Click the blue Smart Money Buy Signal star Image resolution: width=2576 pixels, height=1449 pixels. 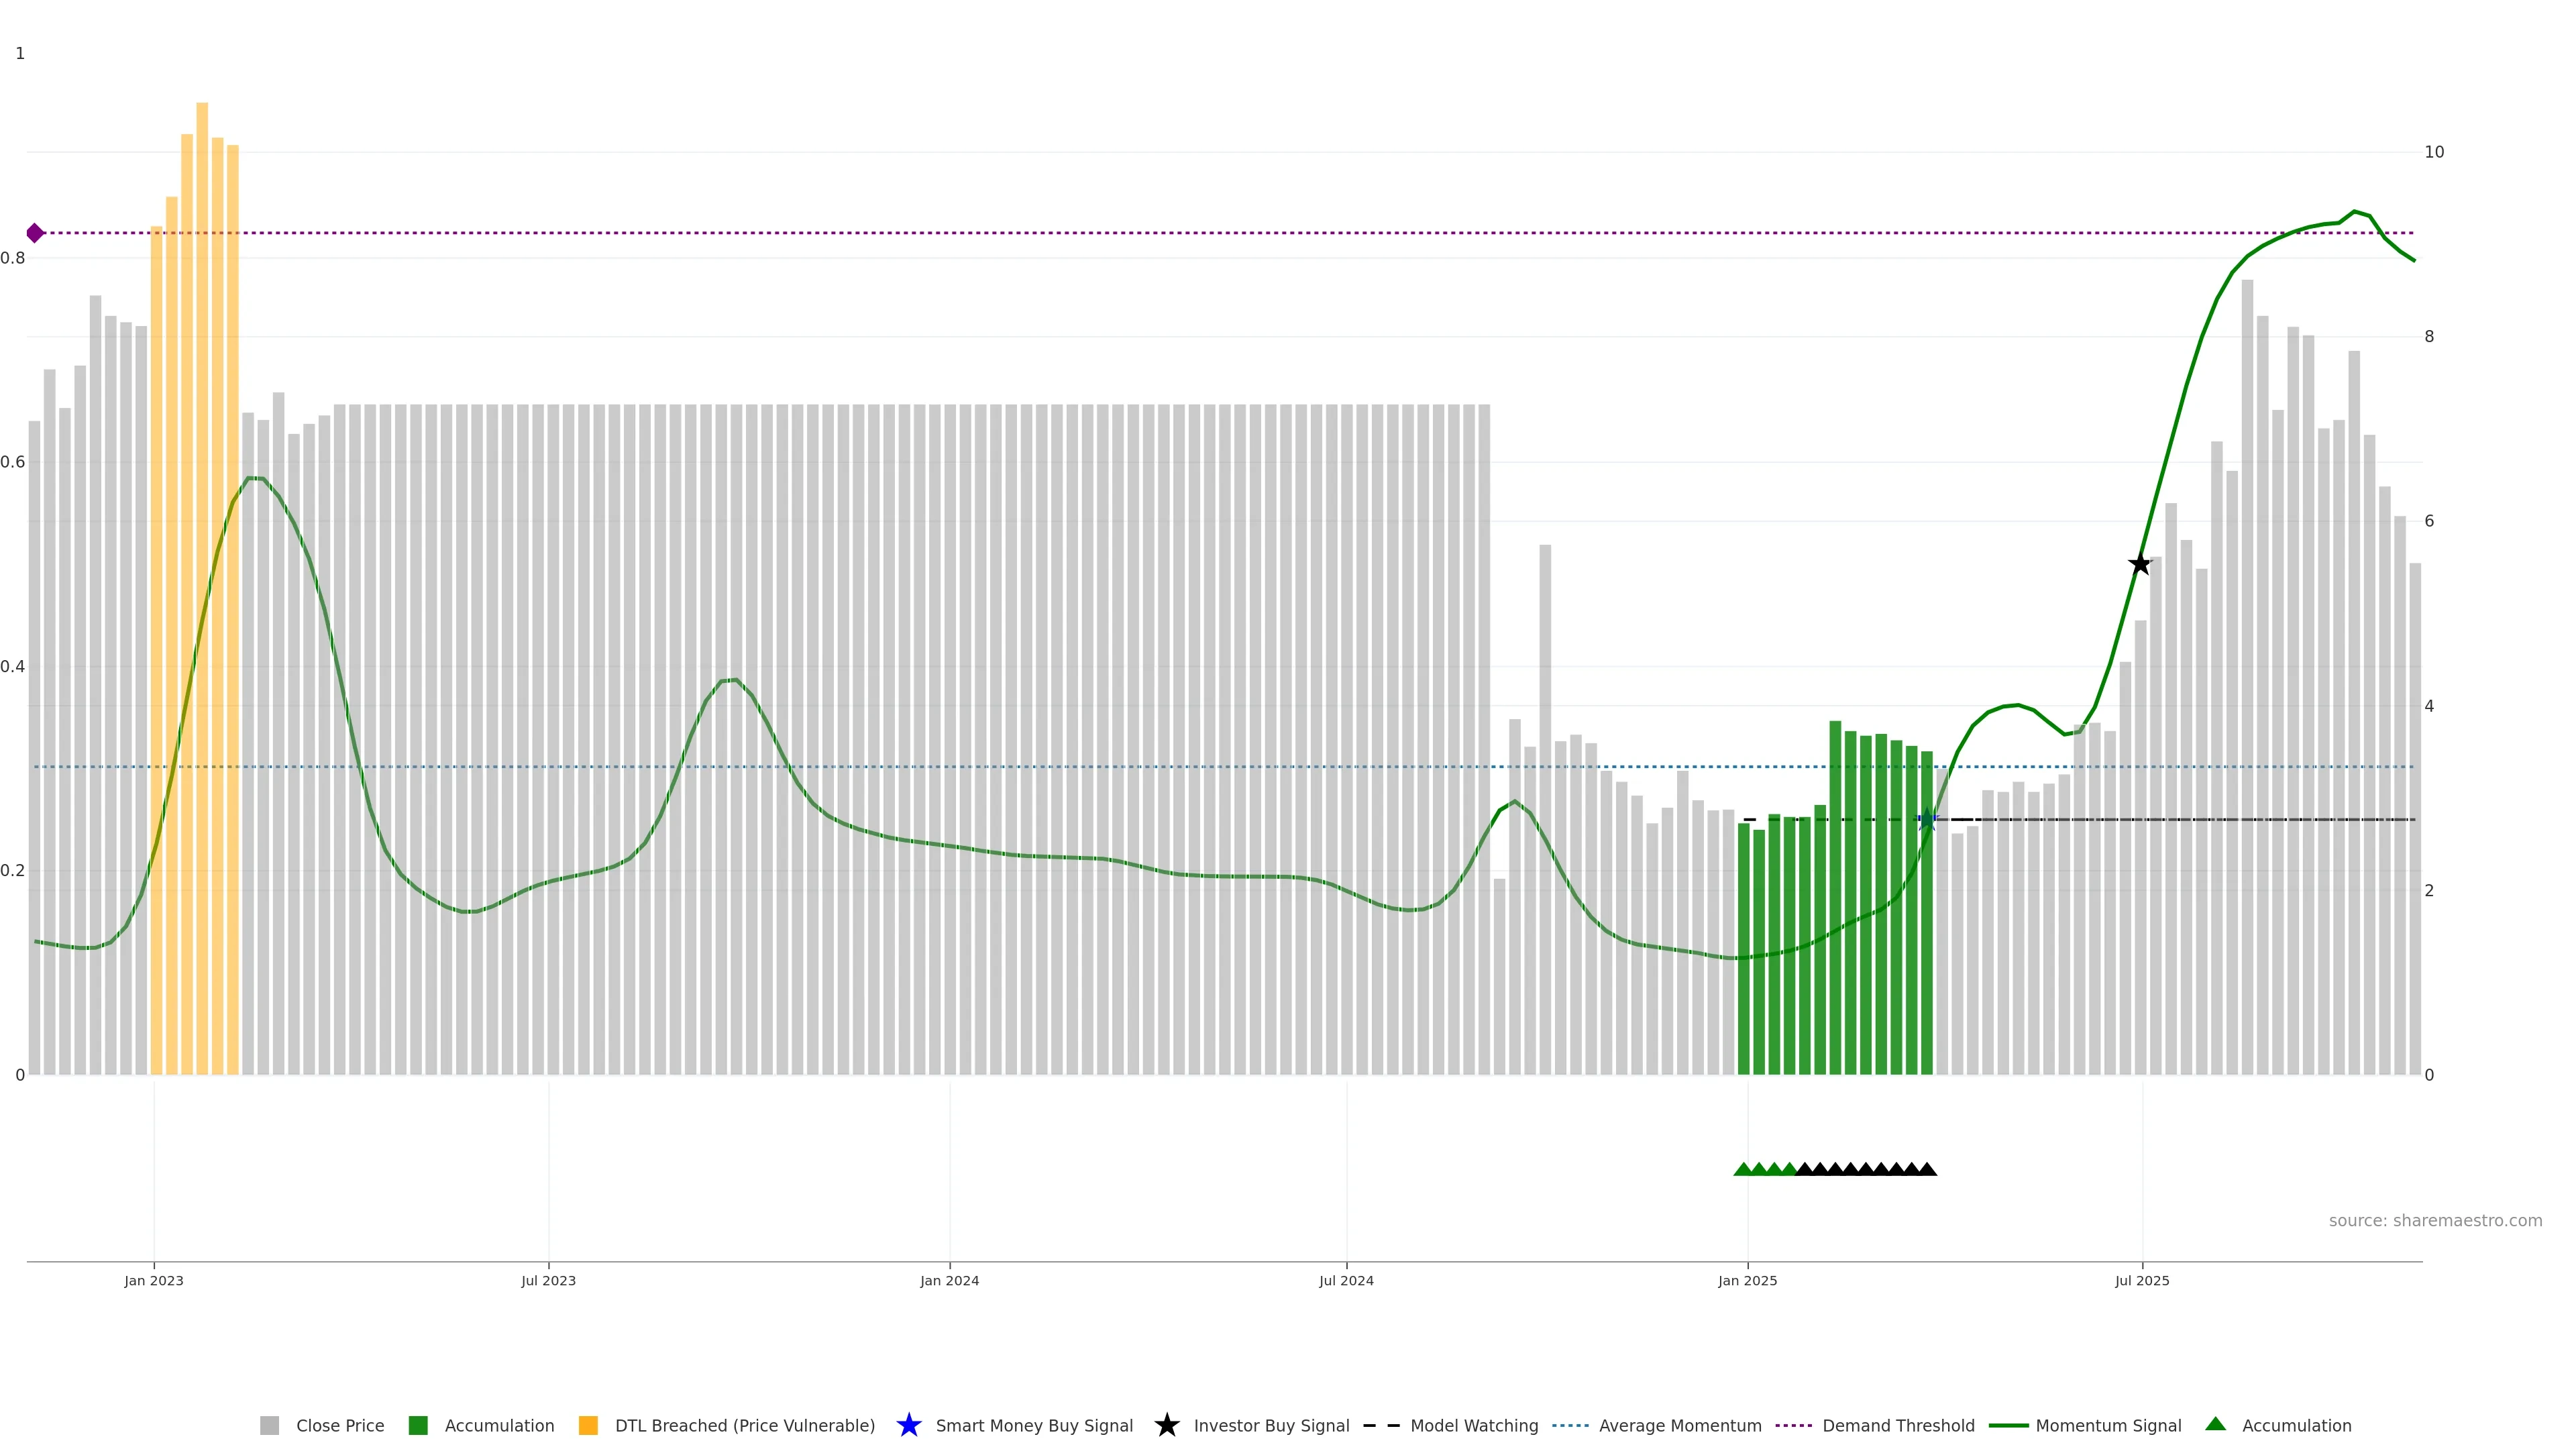(x=908, y=1425)
